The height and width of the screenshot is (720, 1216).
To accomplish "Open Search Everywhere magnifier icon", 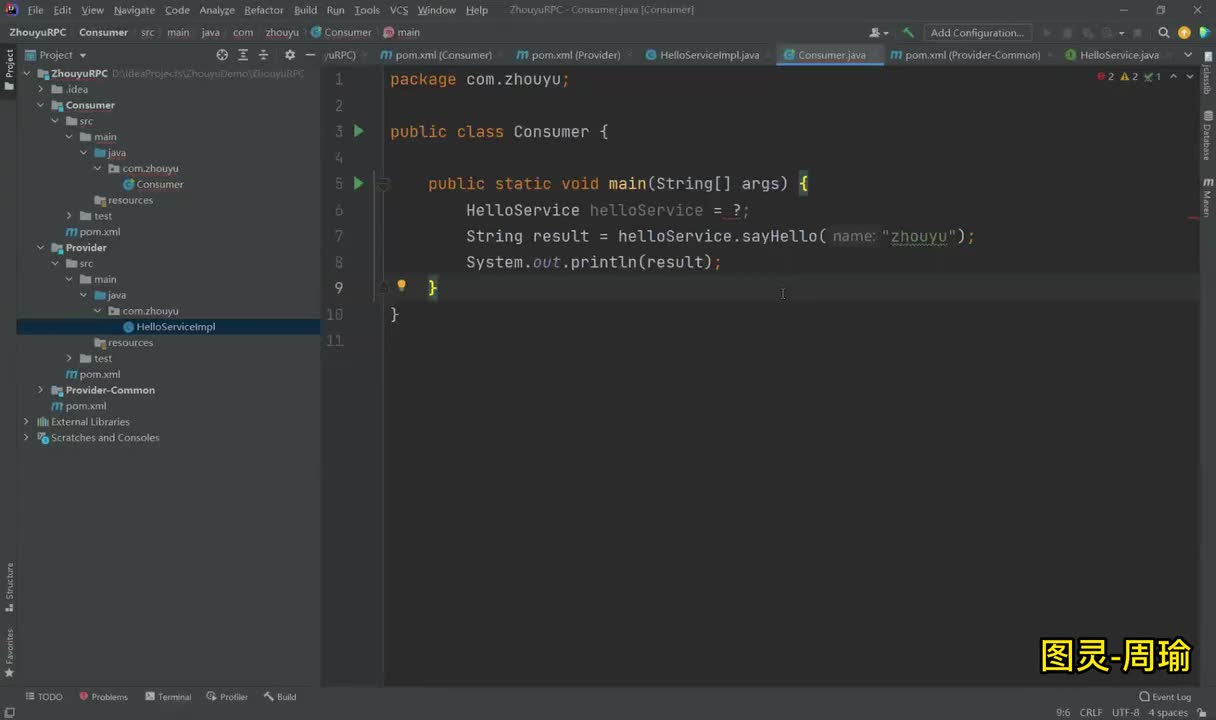I will point(1164,32).
